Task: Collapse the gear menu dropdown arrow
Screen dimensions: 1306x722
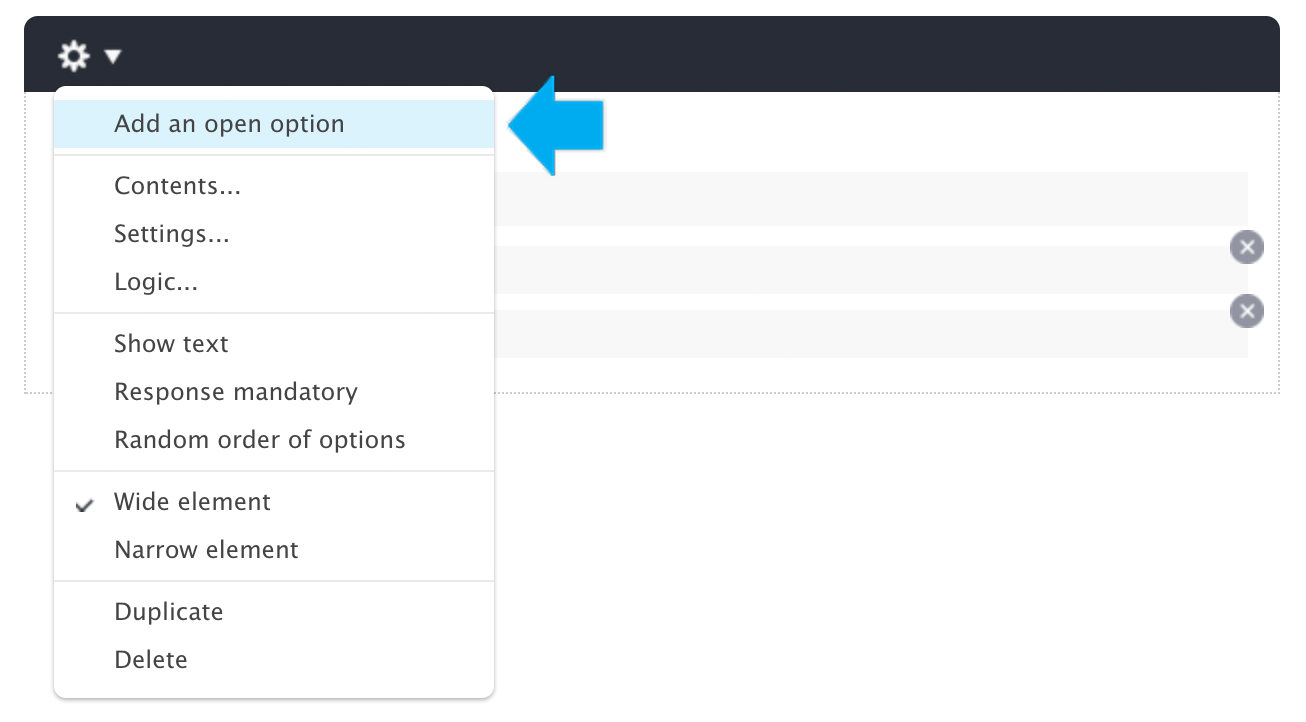Action: (x=112, y=57)
